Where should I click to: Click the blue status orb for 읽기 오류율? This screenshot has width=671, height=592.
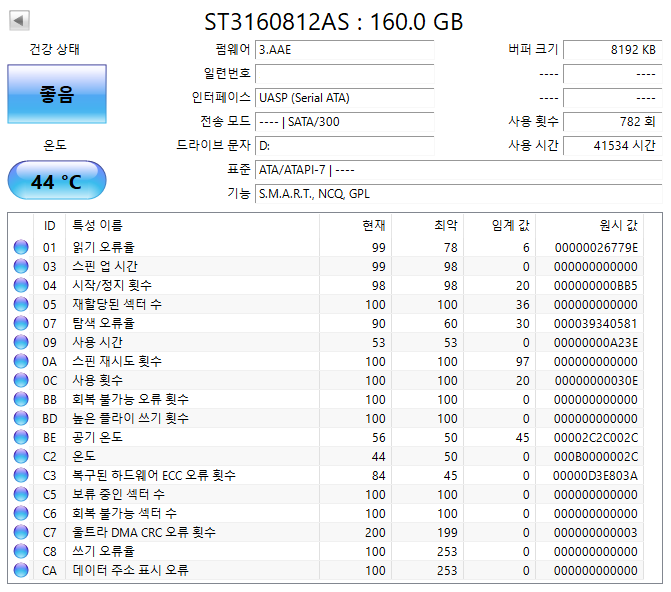click(21, 248)
